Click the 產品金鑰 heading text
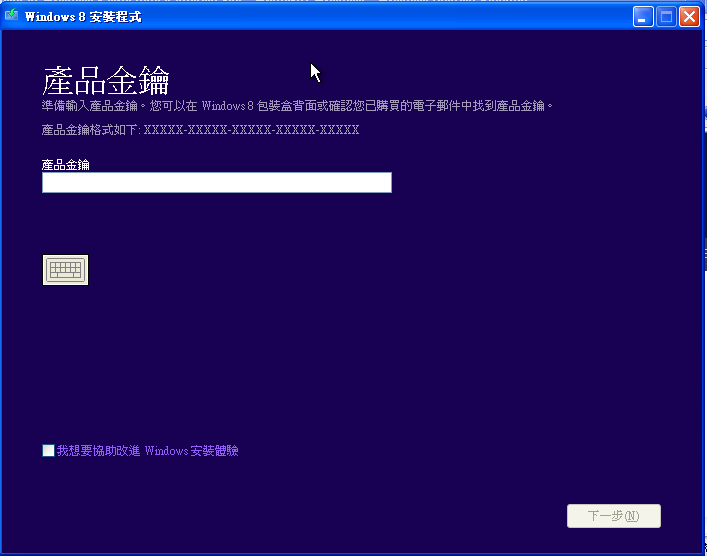The image size is (707, 556). [106, 80]
